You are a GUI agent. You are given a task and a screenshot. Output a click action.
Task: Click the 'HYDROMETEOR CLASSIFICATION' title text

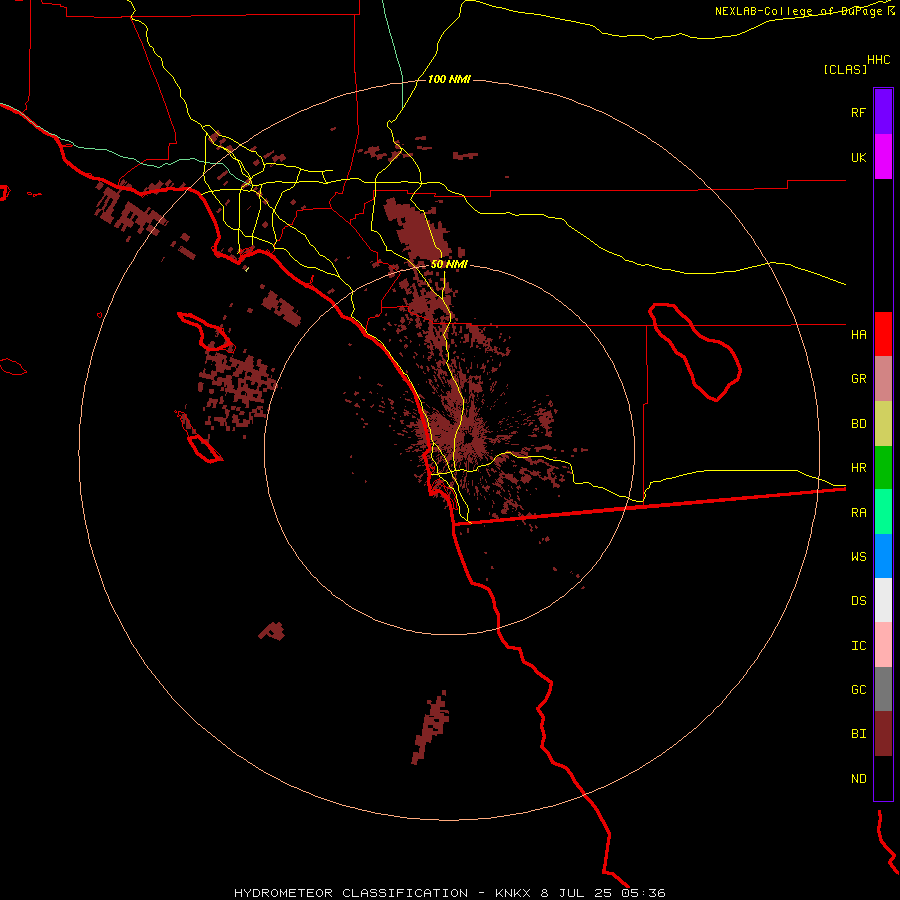[351, 893]
